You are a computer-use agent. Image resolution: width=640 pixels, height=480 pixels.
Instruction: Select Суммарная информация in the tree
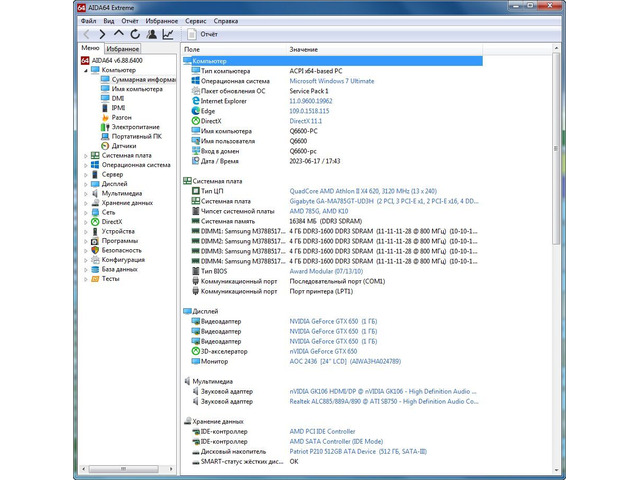coord(138,80)
